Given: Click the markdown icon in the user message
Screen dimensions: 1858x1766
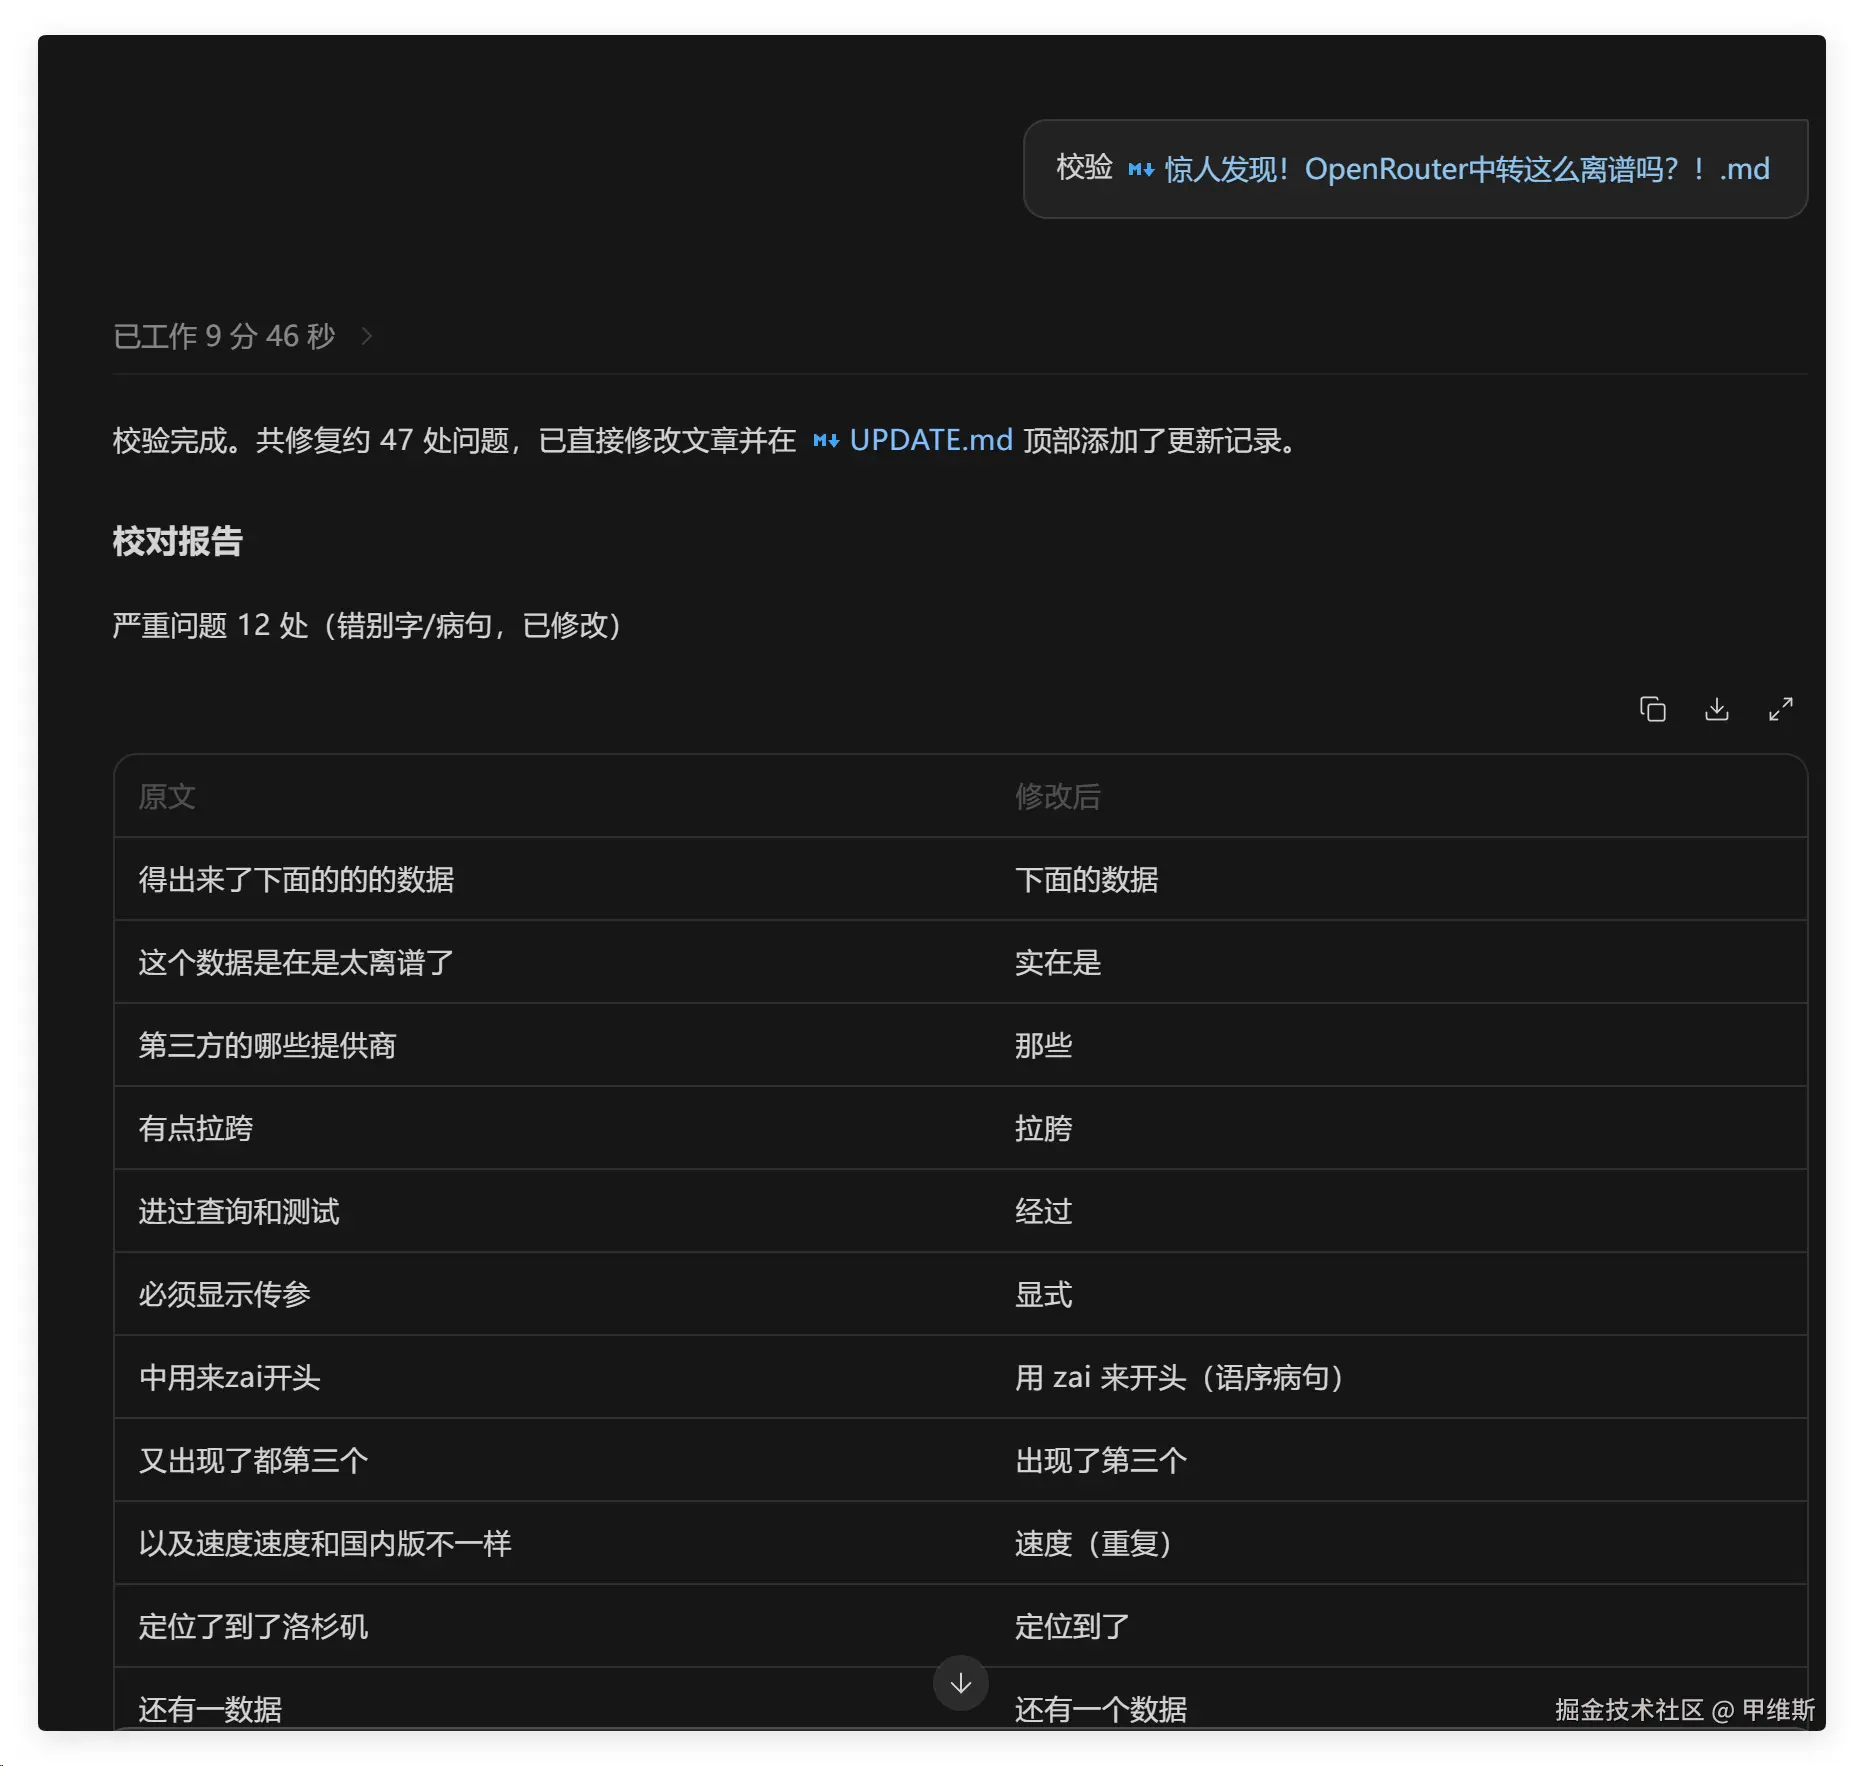Looking at the screenshot, I should click(1141, 169).
